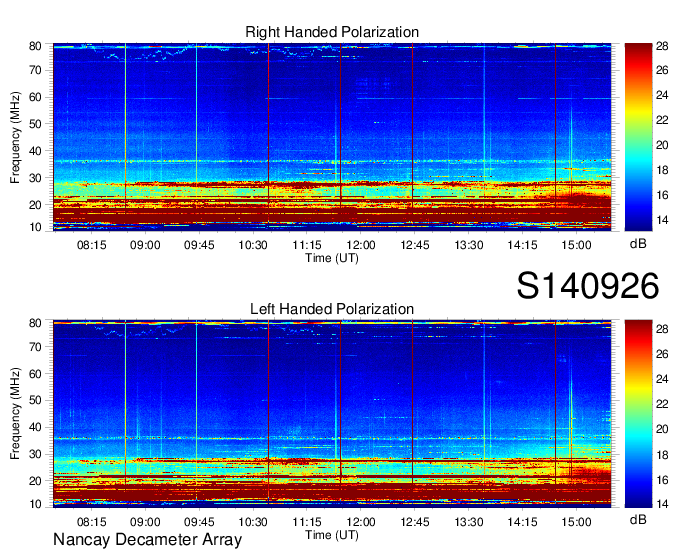Click the 40 MHz tick of Right Handed plot
Viewport: 680px width, 552px height.
point(35,151)
